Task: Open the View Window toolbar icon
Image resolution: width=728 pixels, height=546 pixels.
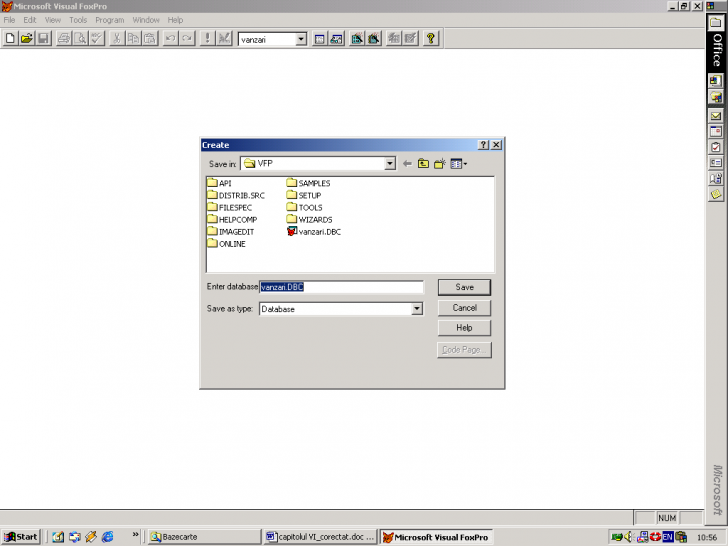Action: (336, 39)
